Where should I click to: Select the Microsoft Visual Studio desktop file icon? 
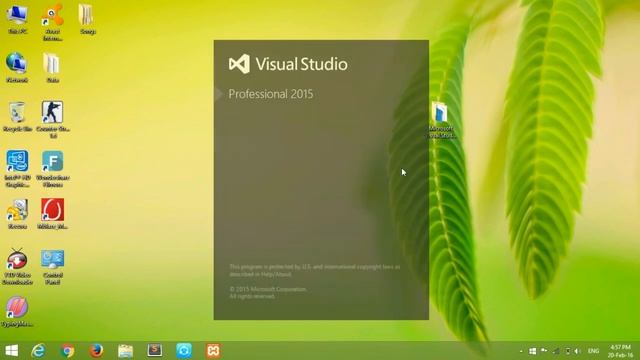click(441, 120)
